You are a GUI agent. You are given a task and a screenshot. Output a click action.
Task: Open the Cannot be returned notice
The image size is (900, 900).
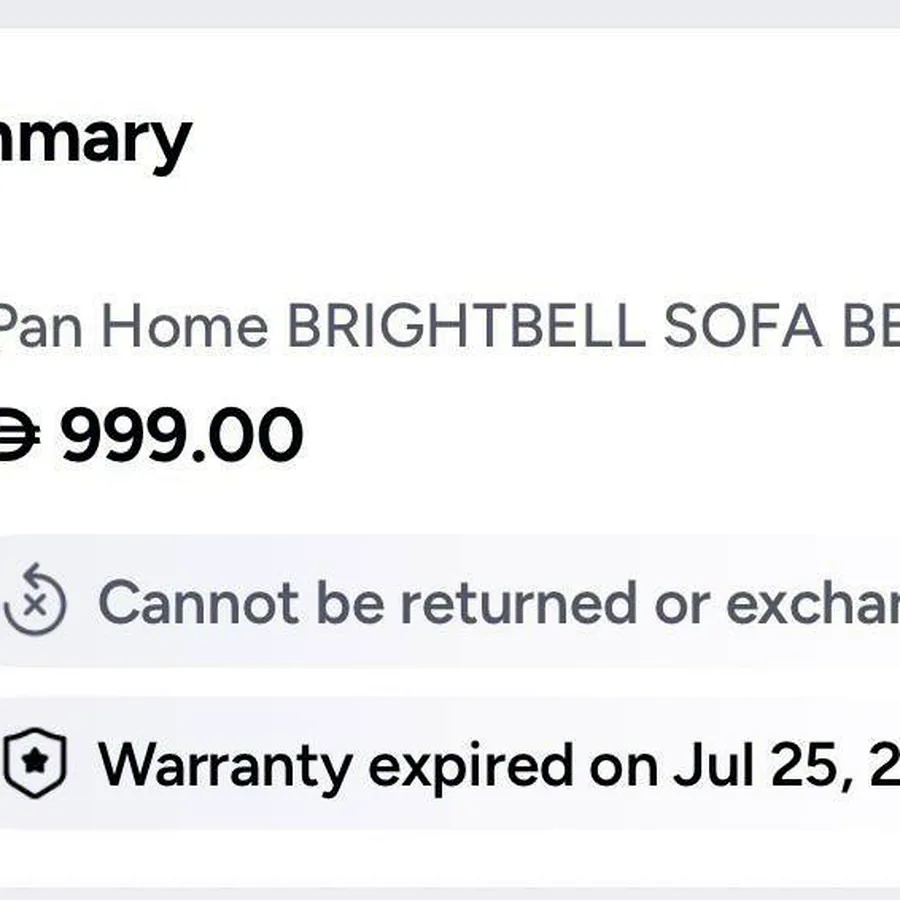pos(450,600)
